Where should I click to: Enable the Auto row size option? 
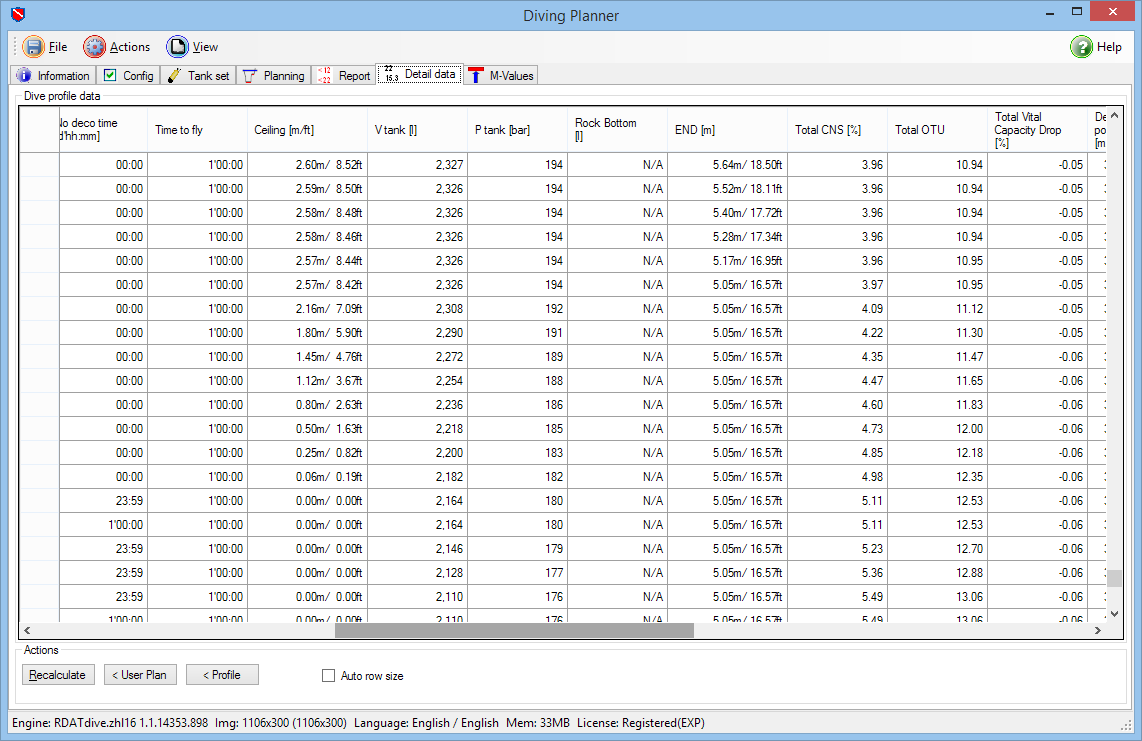[328, 675]
